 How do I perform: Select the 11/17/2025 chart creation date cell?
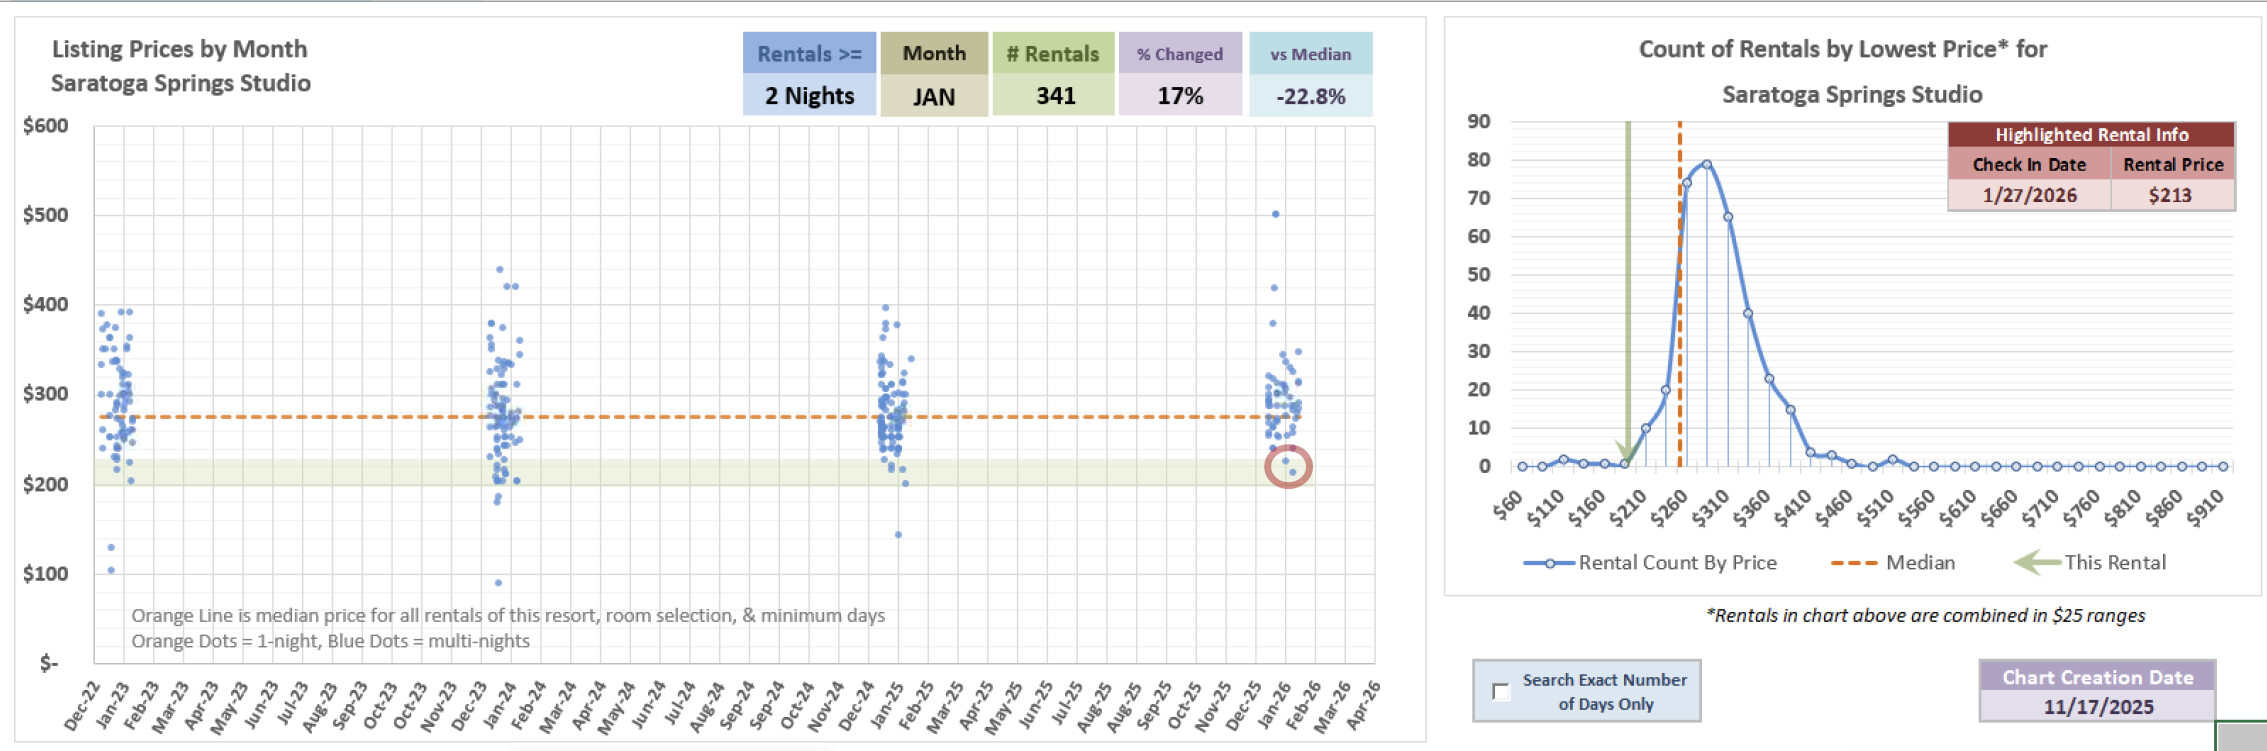(x=2097, y=706)
